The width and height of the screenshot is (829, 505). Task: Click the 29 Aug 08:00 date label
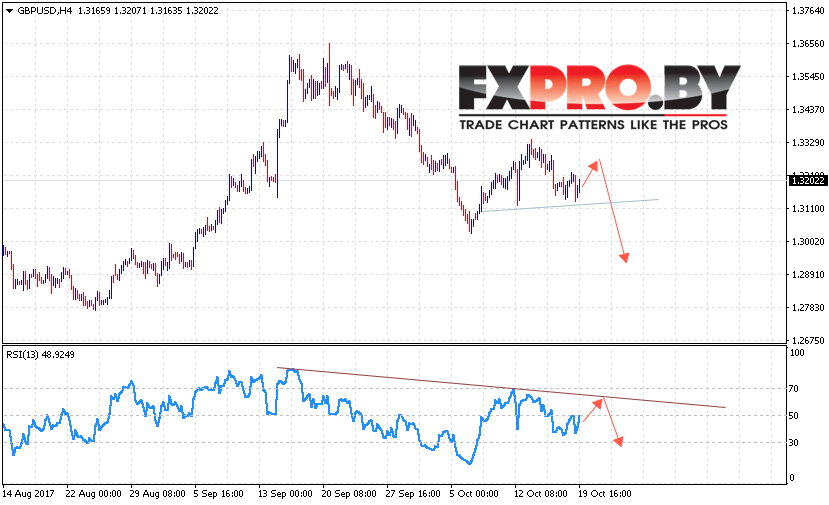[x=158, y=494]
